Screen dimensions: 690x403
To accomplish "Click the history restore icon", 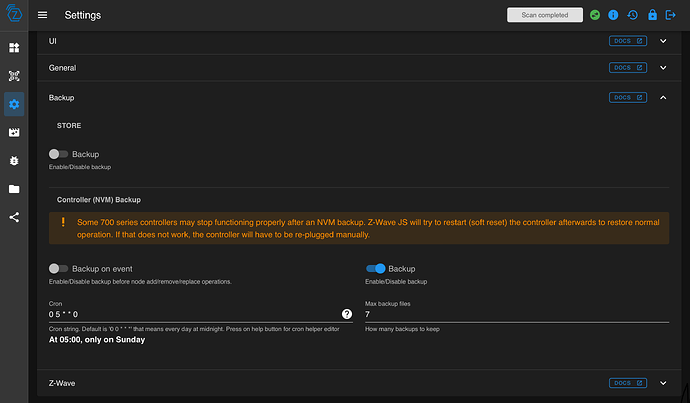I will tap(632, 15).
